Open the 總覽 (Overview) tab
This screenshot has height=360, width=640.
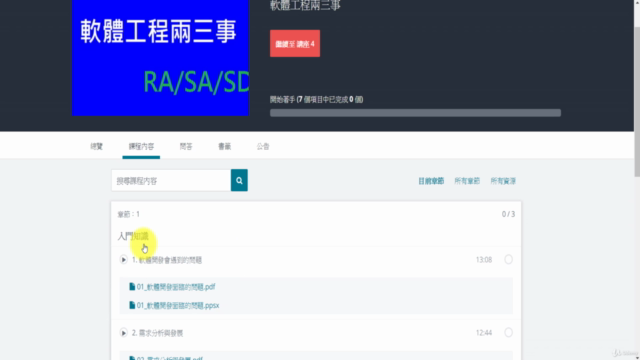click(x=97, y=146)
